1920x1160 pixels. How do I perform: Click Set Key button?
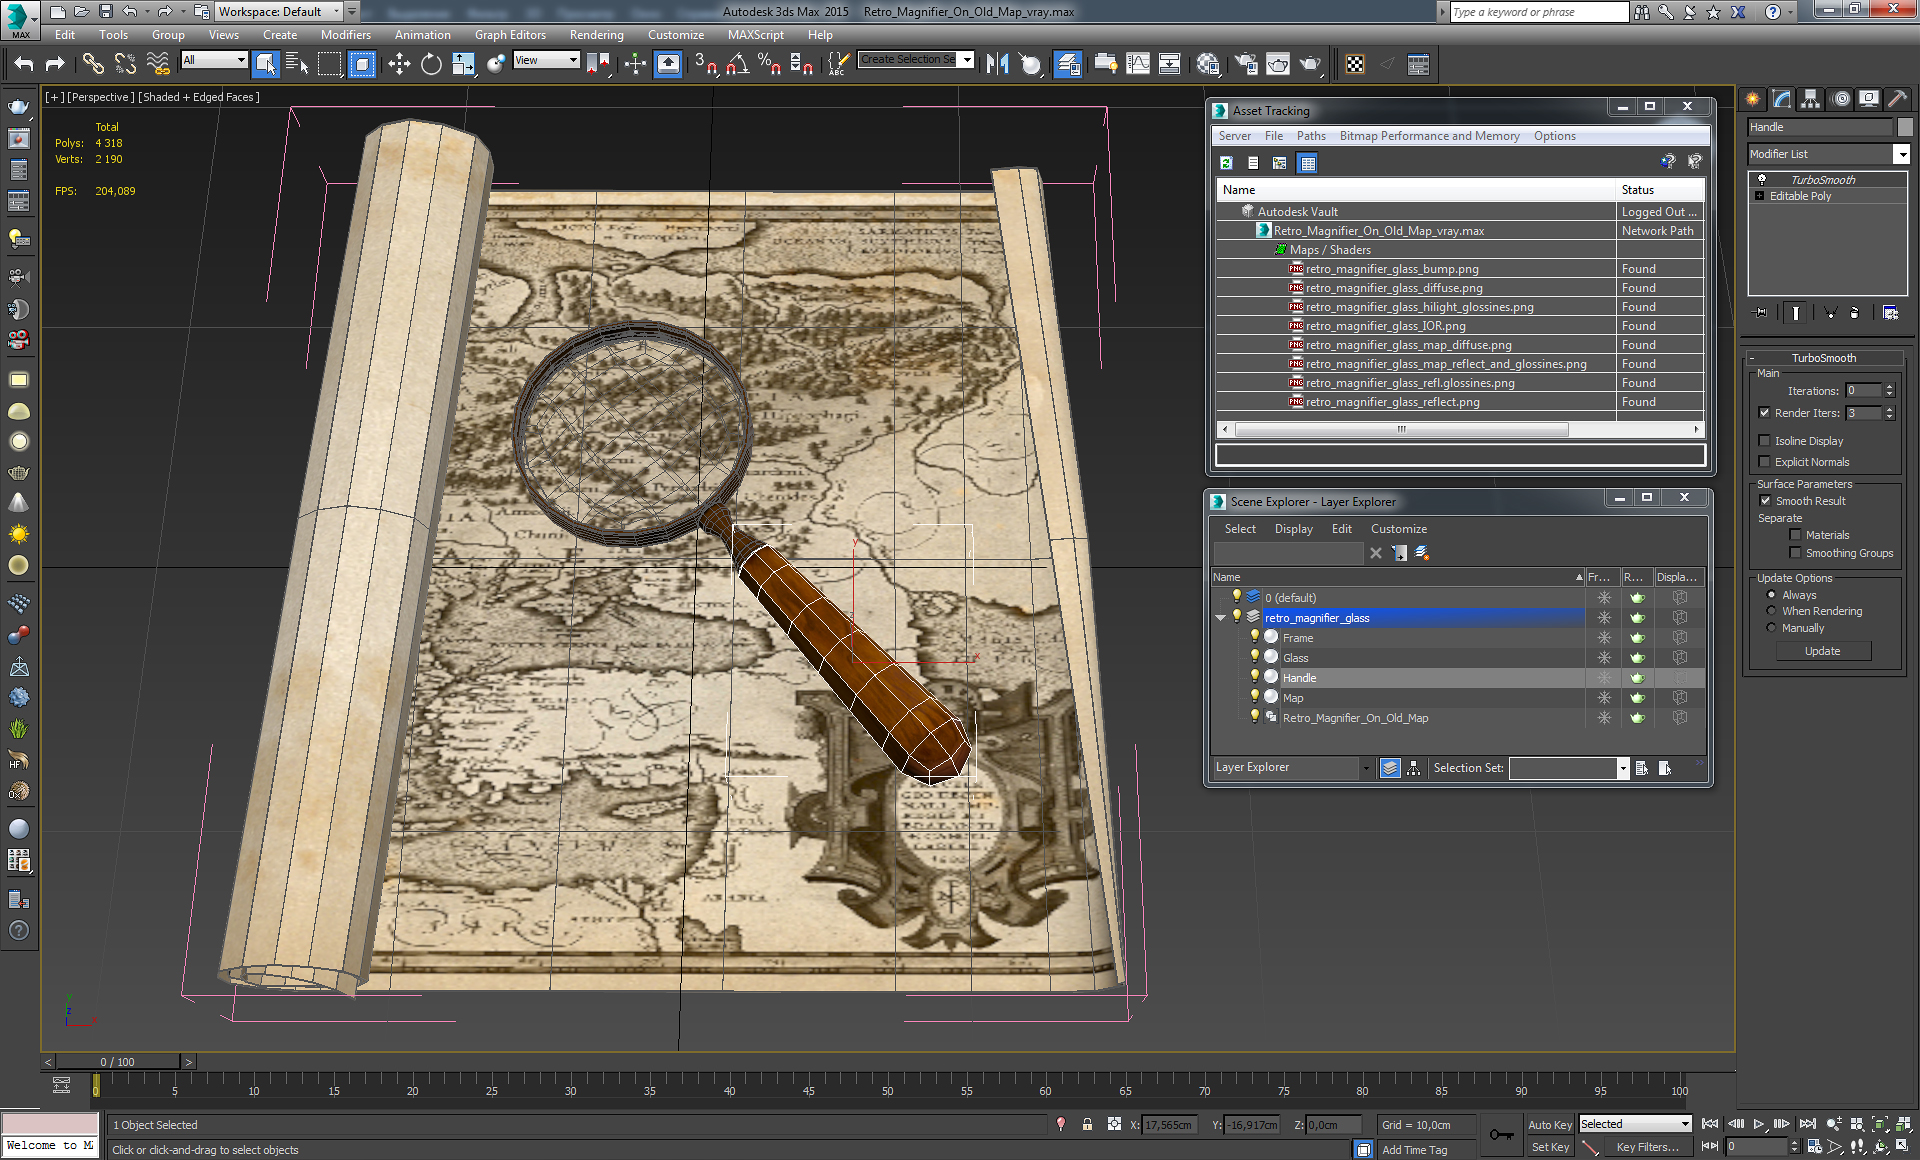tap(1549, 1147)
